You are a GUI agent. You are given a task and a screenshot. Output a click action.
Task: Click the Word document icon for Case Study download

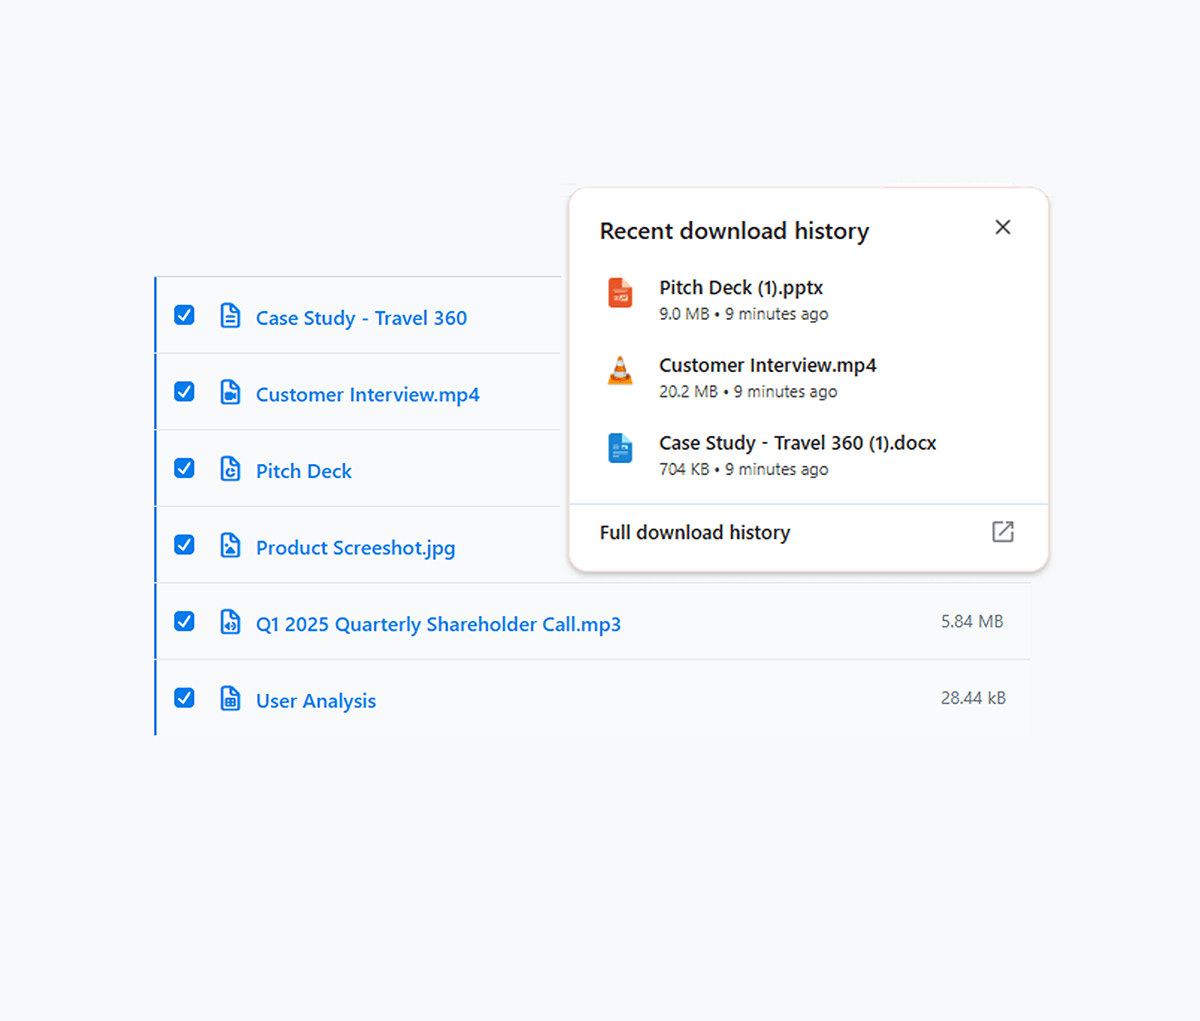coord(620,448)
